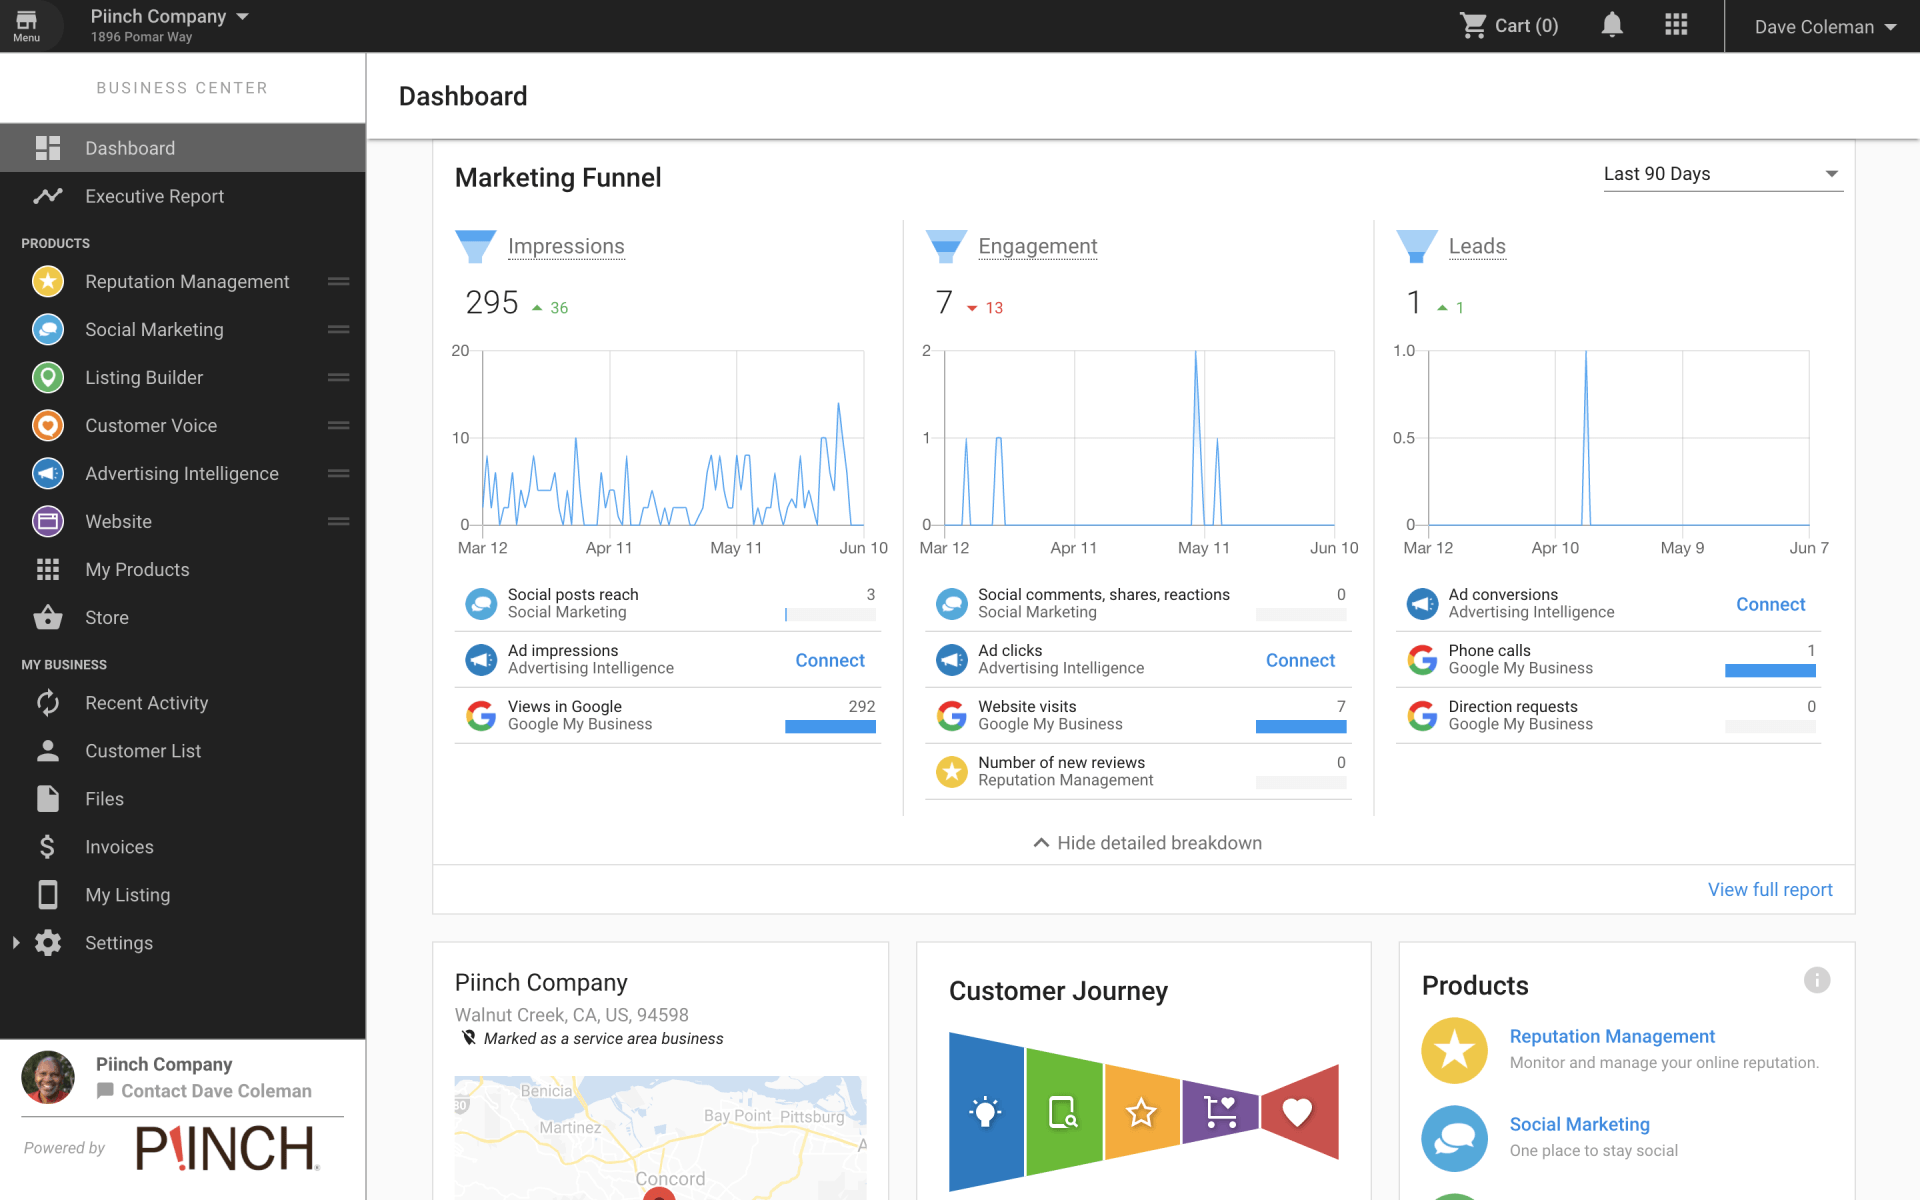The image size is (1920, 1200).
Task: Open Invoices menu item
Action: [x=183, y=847]
